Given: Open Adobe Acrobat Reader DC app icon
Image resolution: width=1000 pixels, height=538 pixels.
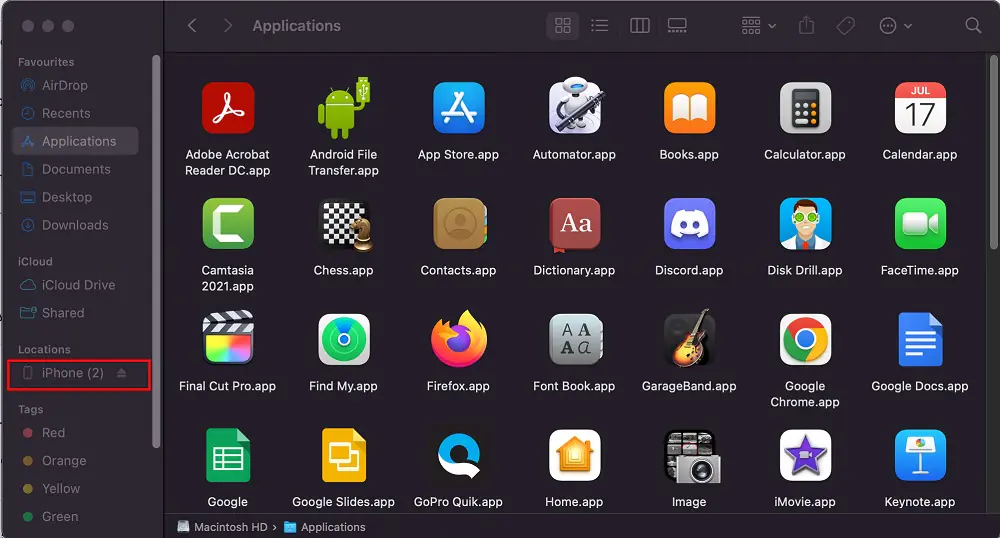Looking at the screenshot, I should (228, 108).
